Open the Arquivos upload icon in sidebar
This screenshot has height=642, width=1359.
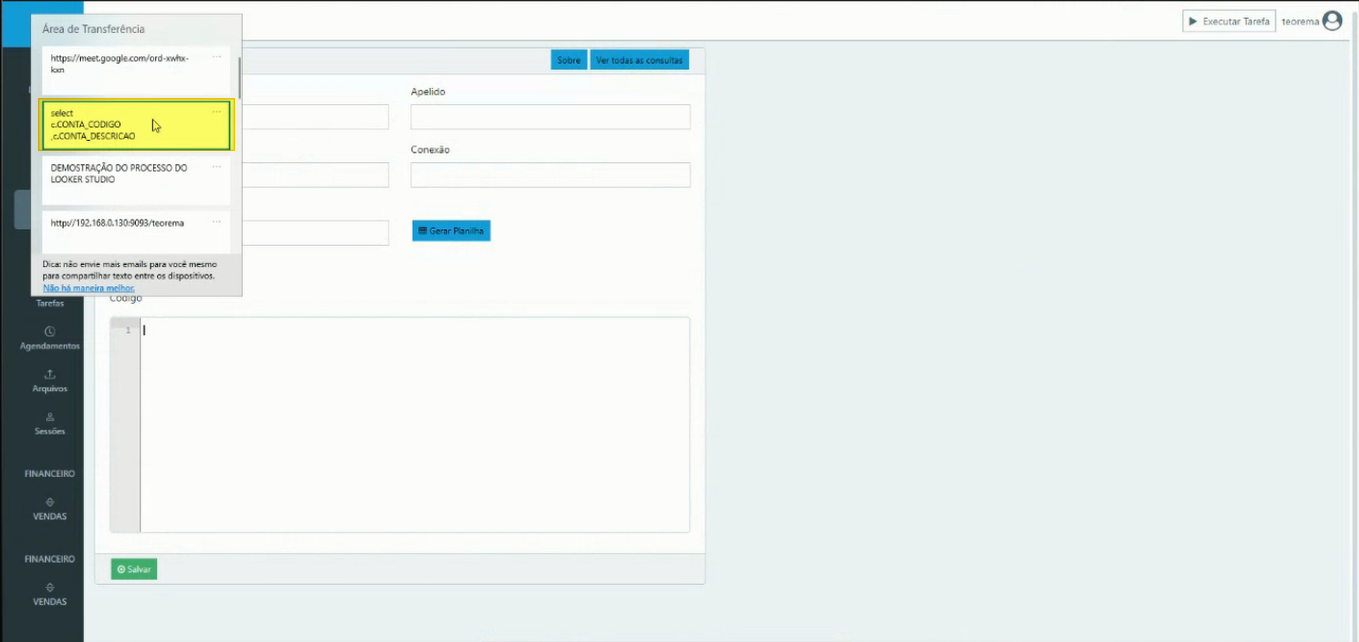click(50, 374)
